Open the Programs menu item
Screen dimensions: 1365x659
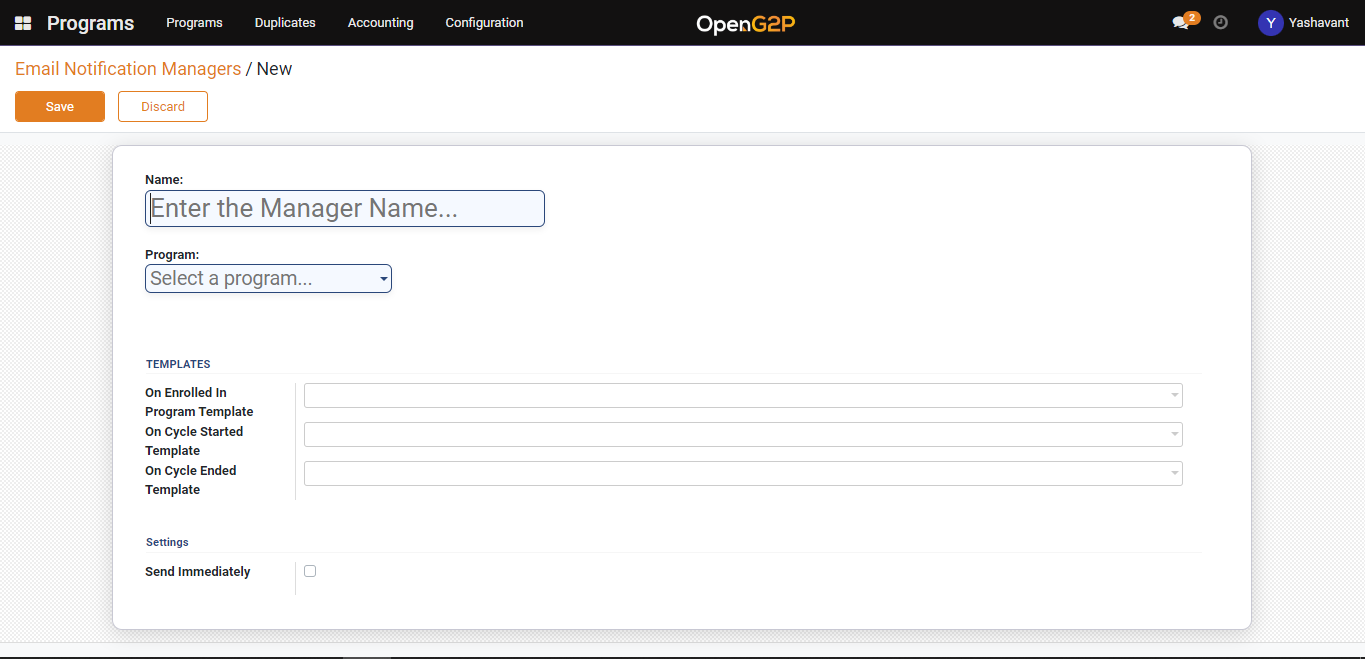click(194, 23)
